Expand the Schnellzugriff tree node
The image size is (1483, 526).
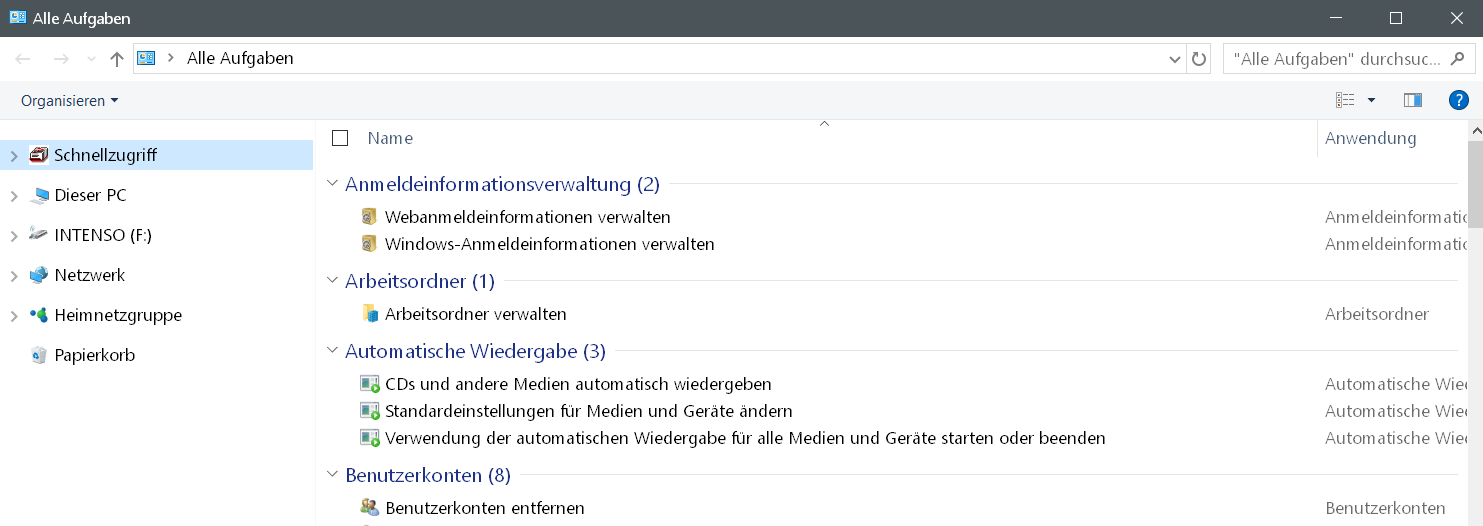pyautogui.click(x=13, y=156)
